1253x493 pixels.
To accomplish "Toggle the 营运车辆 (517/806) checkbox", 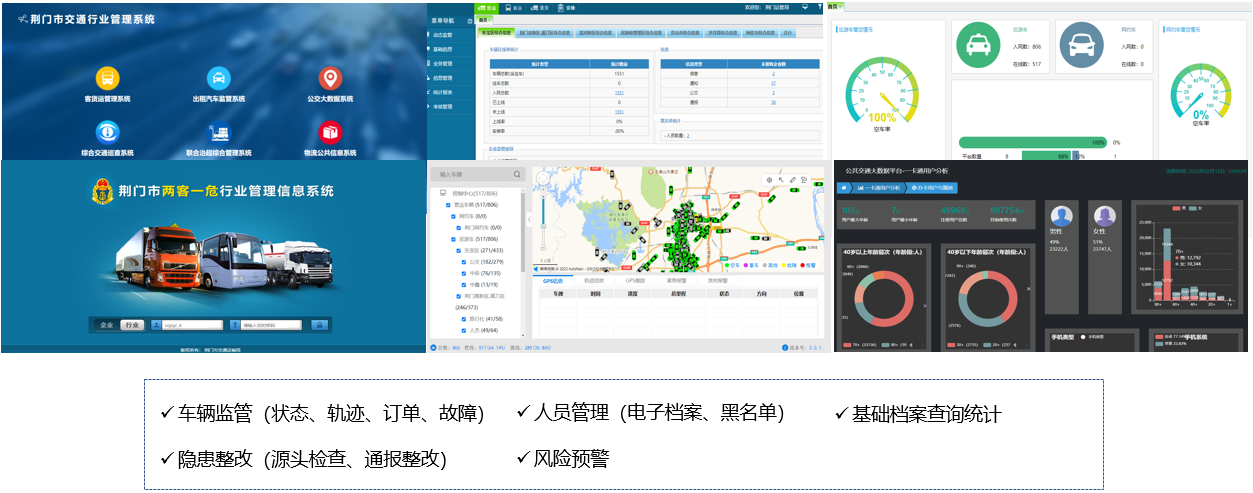I will [449, 204].
